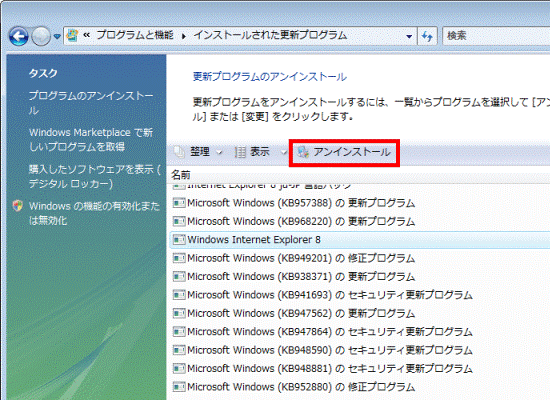This screenshot has width=550, height=400.
Task: Open Windows Marketplace で新しいプログラムを取得 link
Action: [91, 139]
